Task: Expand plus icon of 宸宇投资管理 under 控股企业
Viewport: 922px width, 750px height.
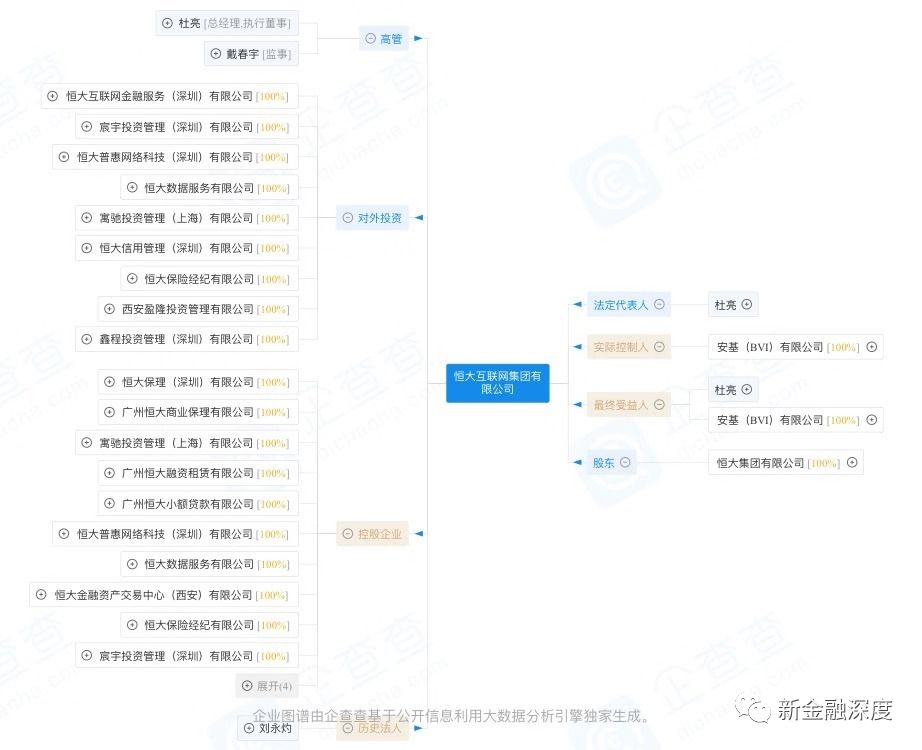Action: click(x=86, y=655)
